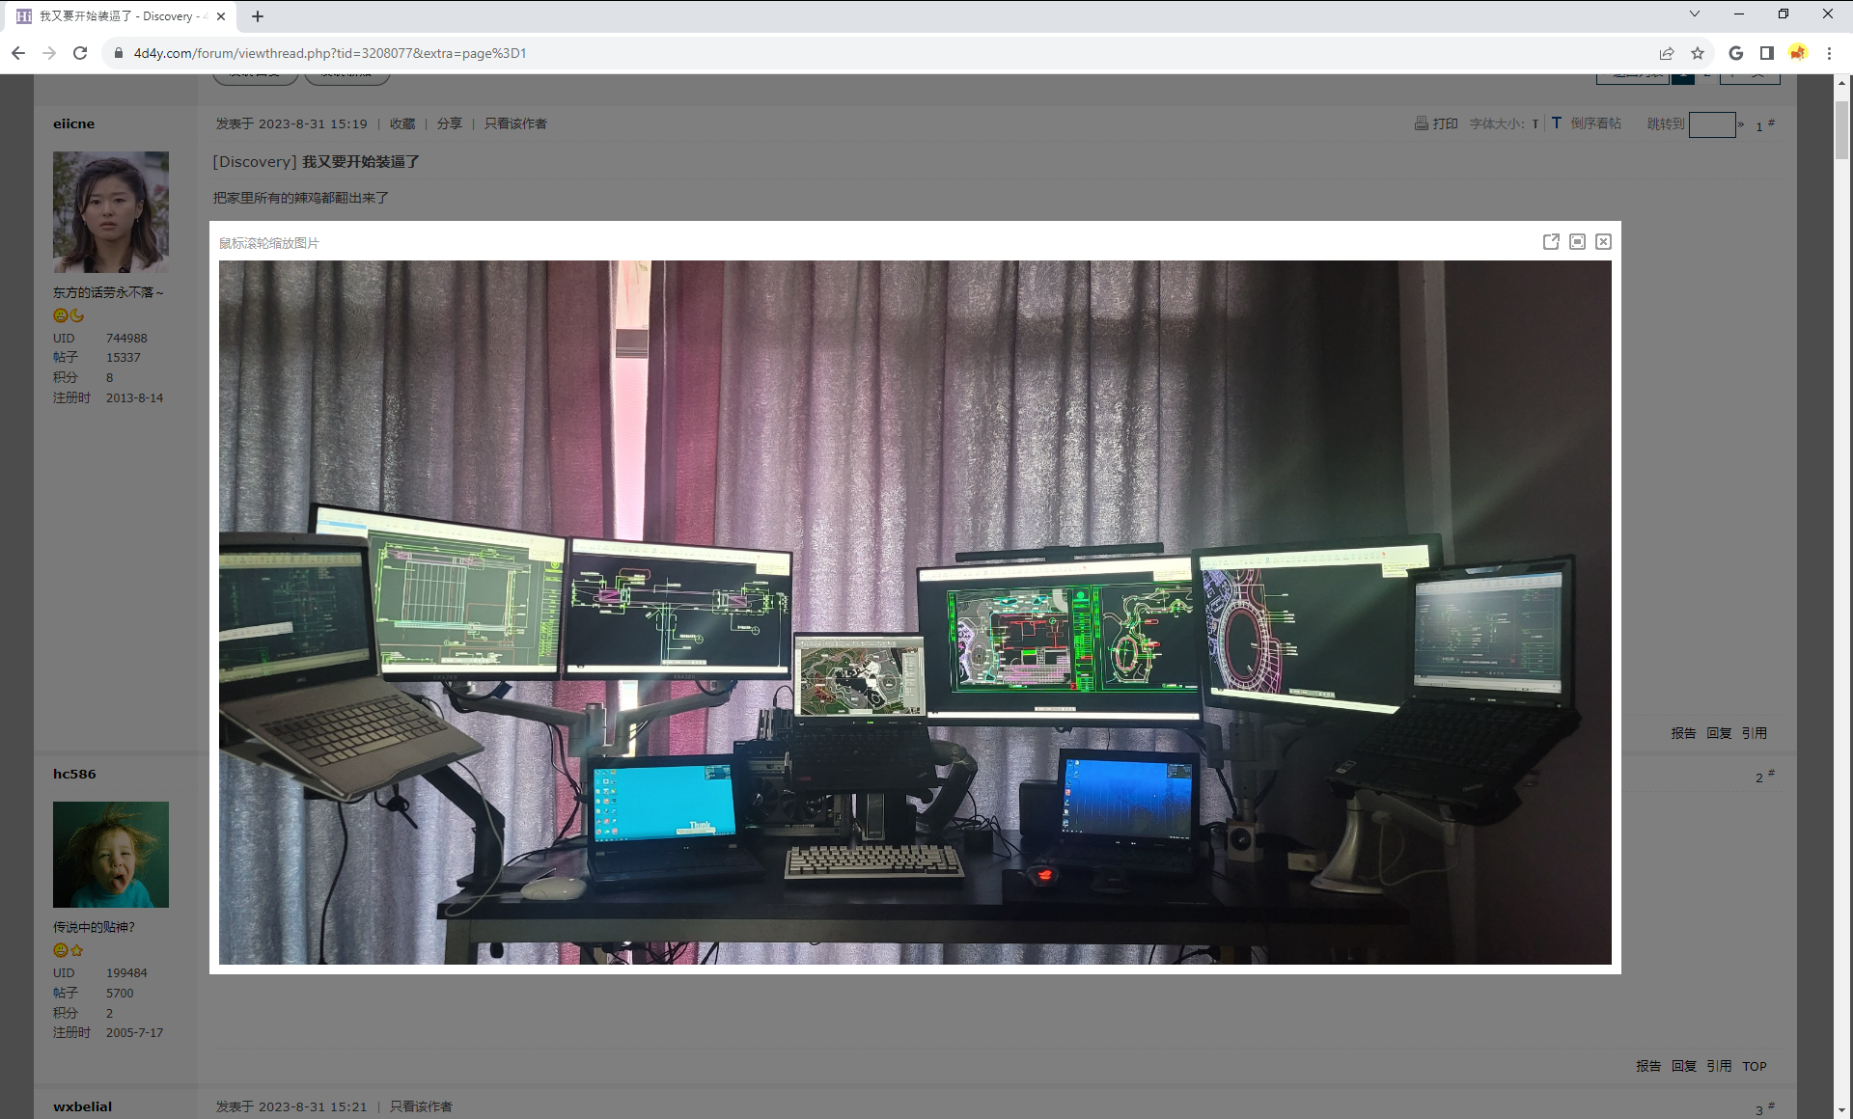Click 收藏 to favorite the thread

(402, 124)
